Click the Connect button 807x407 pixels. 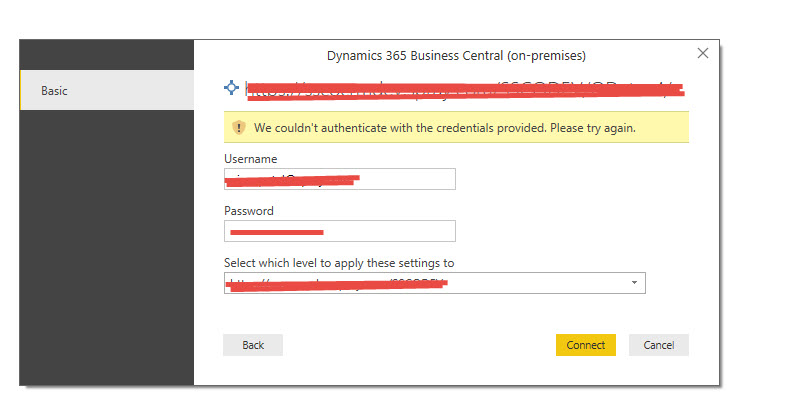pos(586,345)
